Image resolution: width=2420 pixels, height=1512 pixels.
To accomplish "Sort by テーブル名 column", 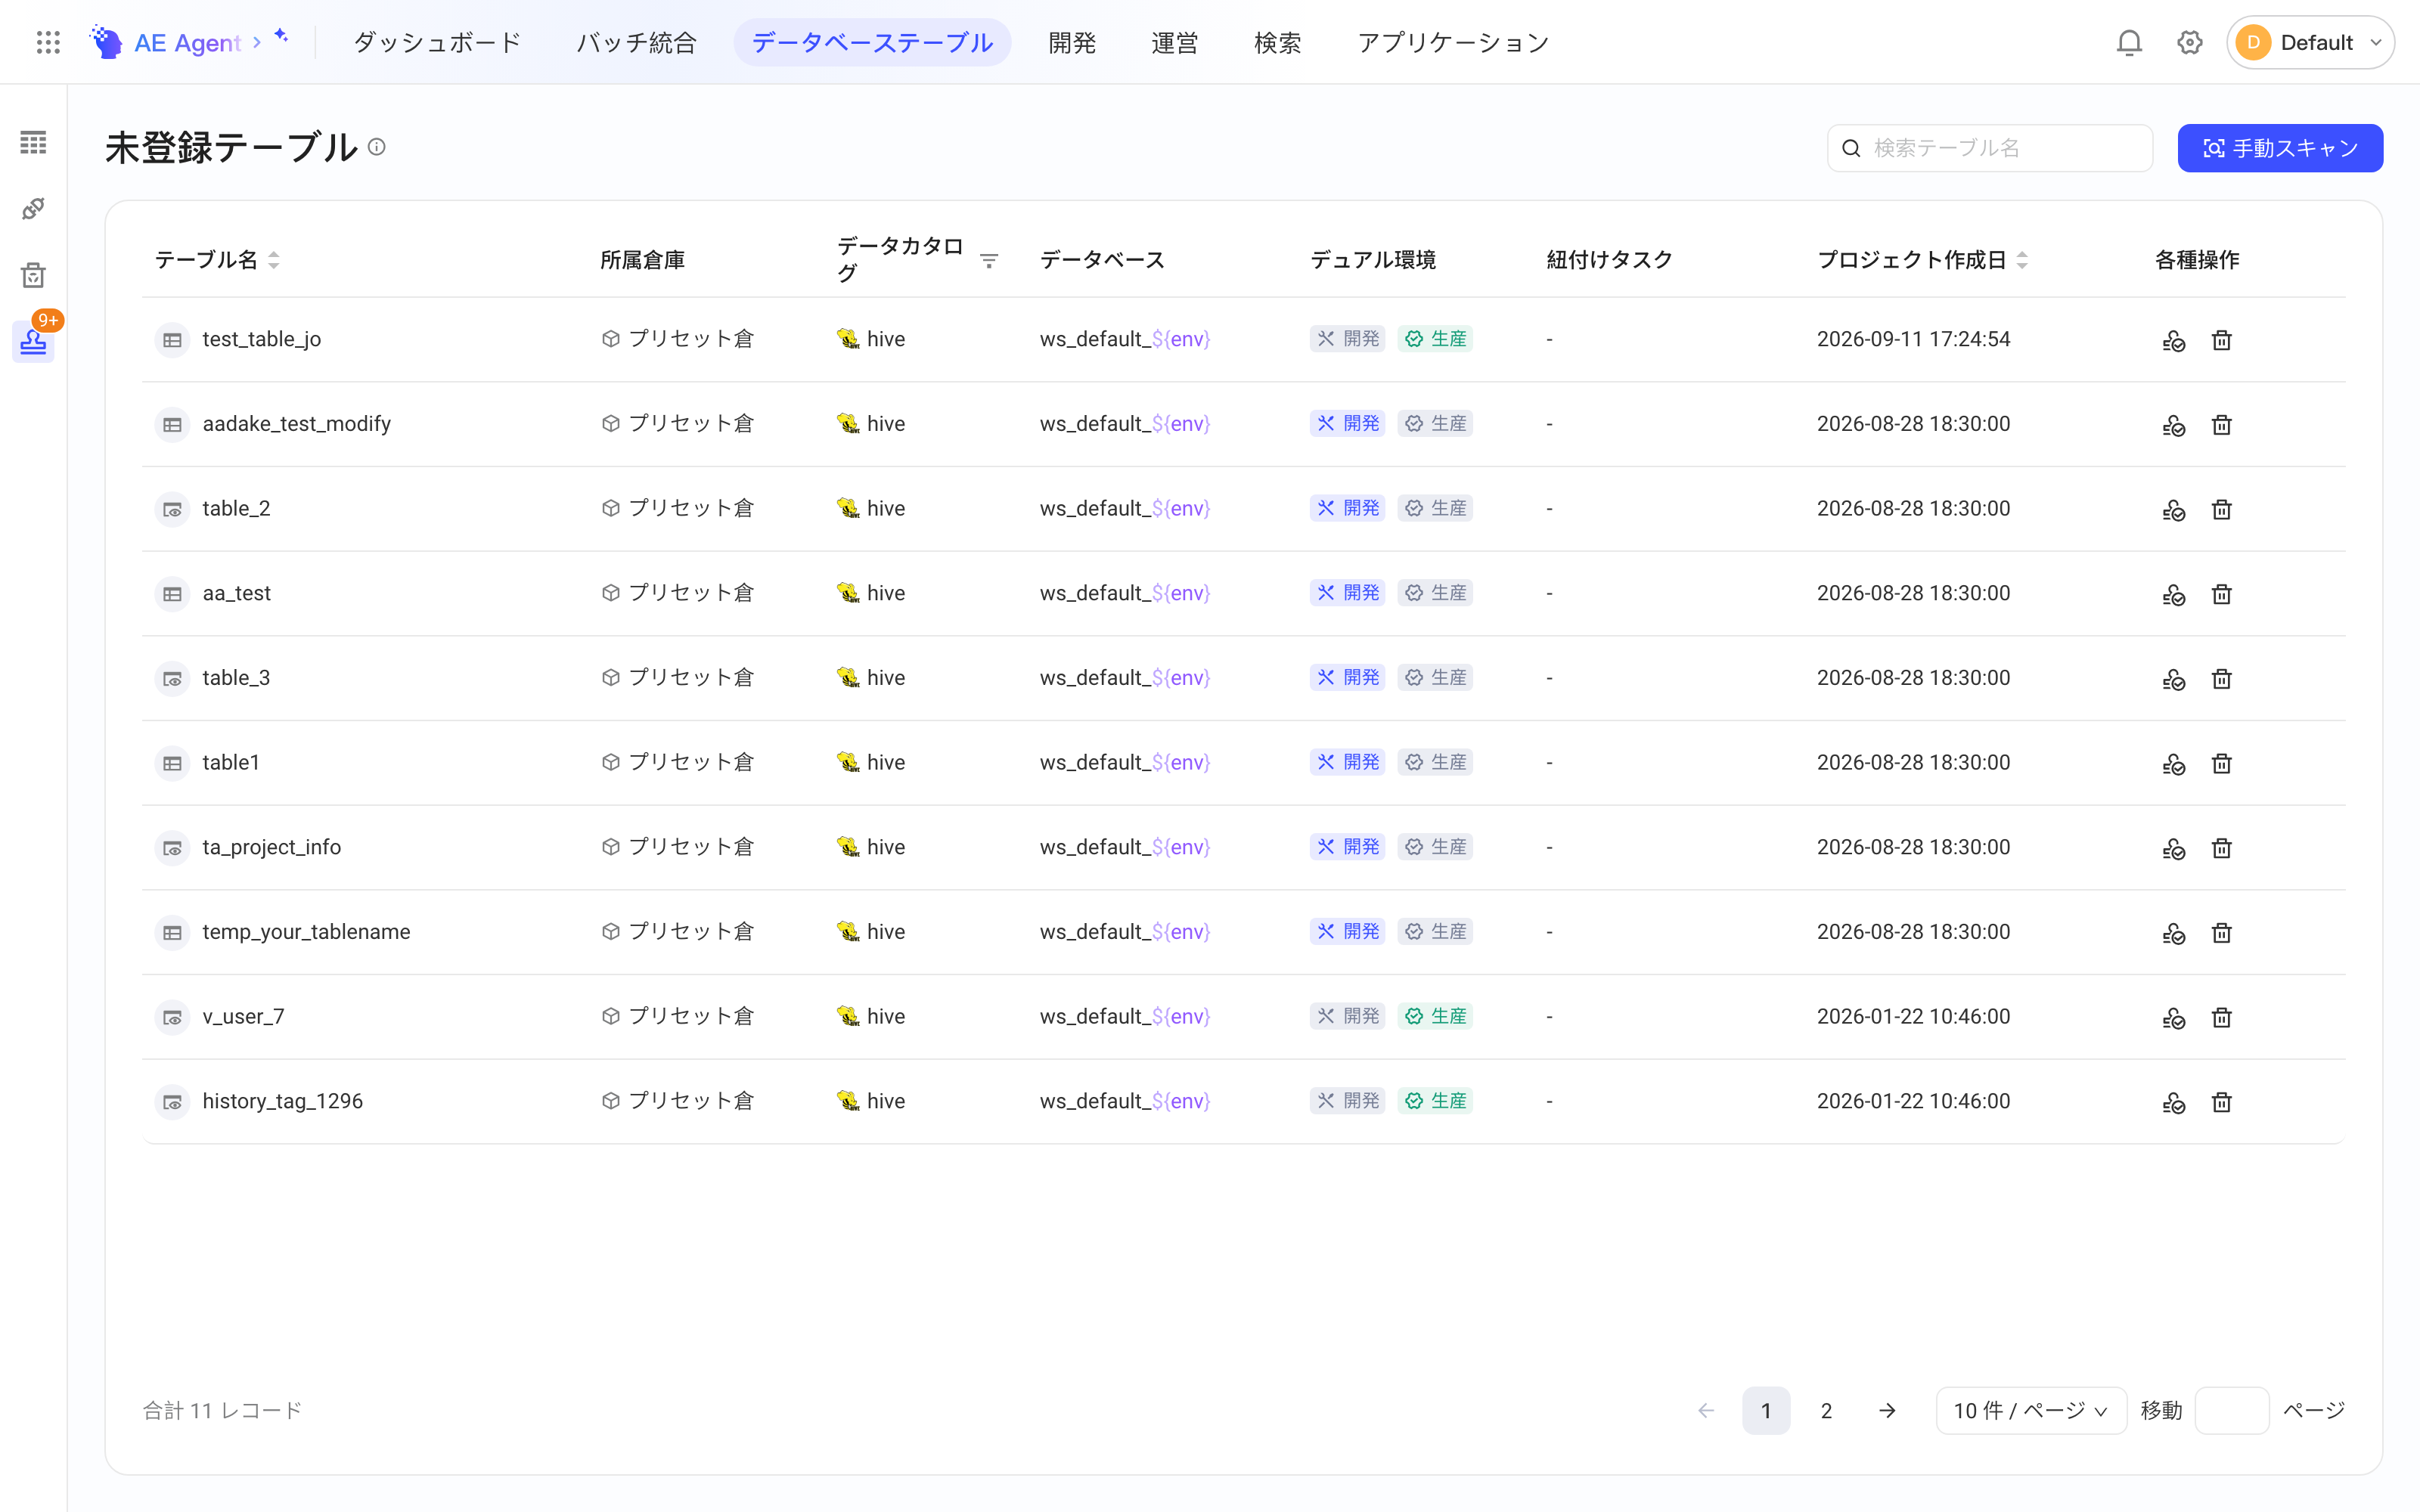I will click(274, 260).
